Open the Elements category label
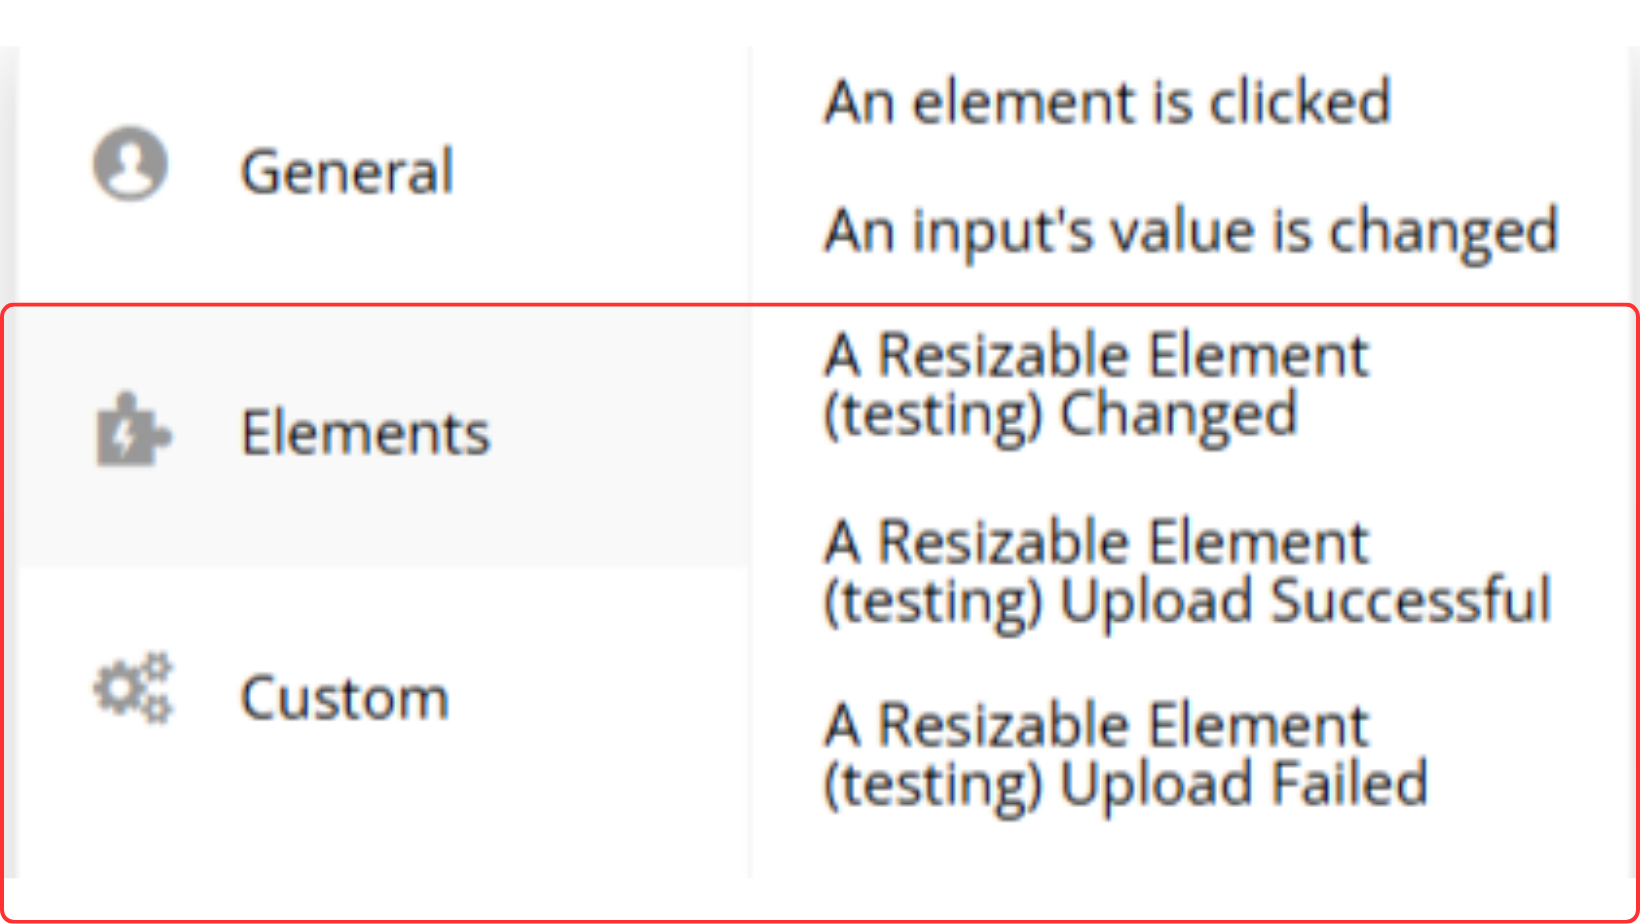1640x924 pixels. [x=365, y=433]
